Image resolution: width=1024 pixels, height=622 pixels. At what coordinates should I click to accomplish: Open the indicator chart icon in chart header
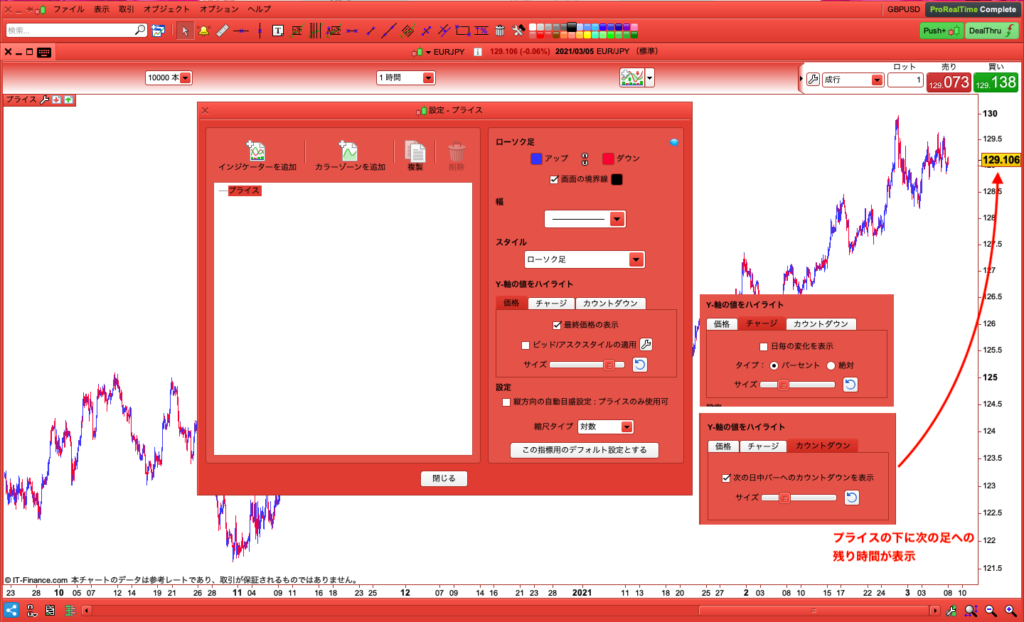click(x=632, y=78)
